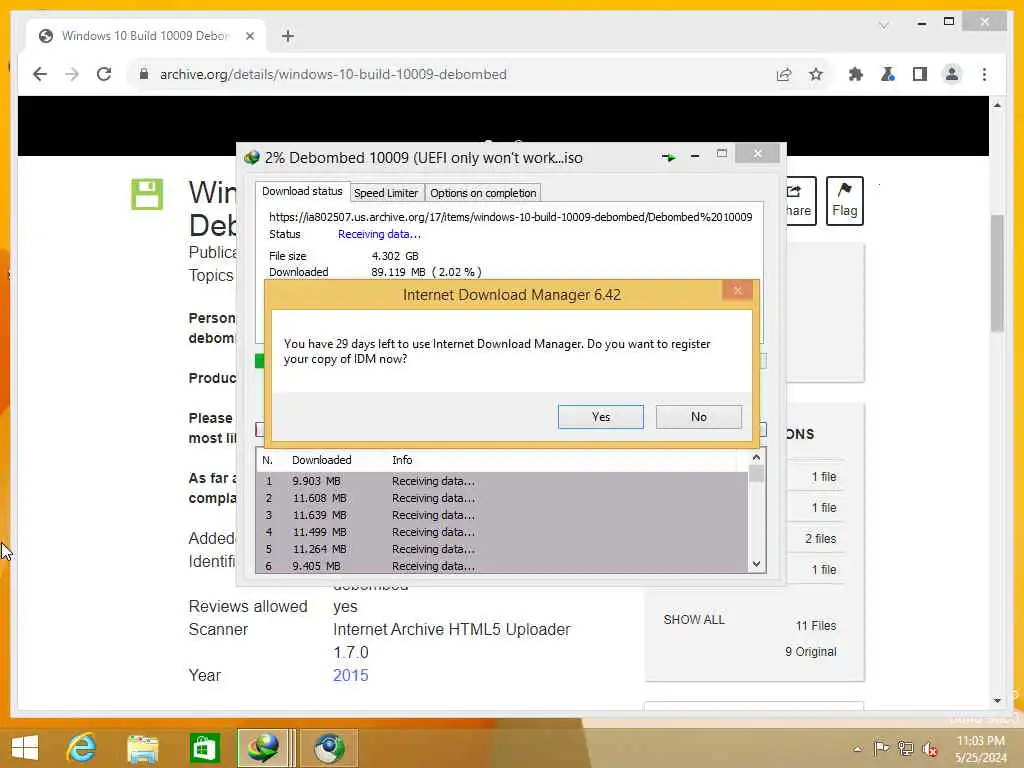This screenshot has height=768, width=1024.
Task: Click the page scrollbar up arrow in Chrome
Action: [997, 105]
